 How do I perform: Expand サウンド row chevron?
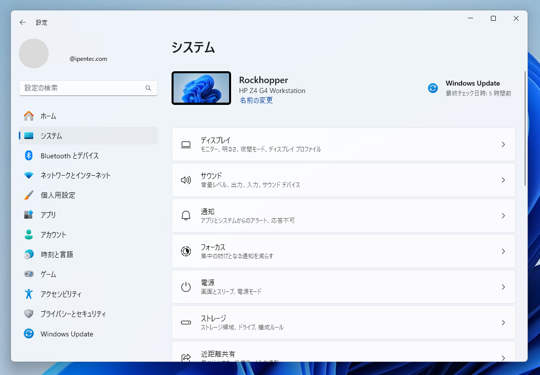503,180
